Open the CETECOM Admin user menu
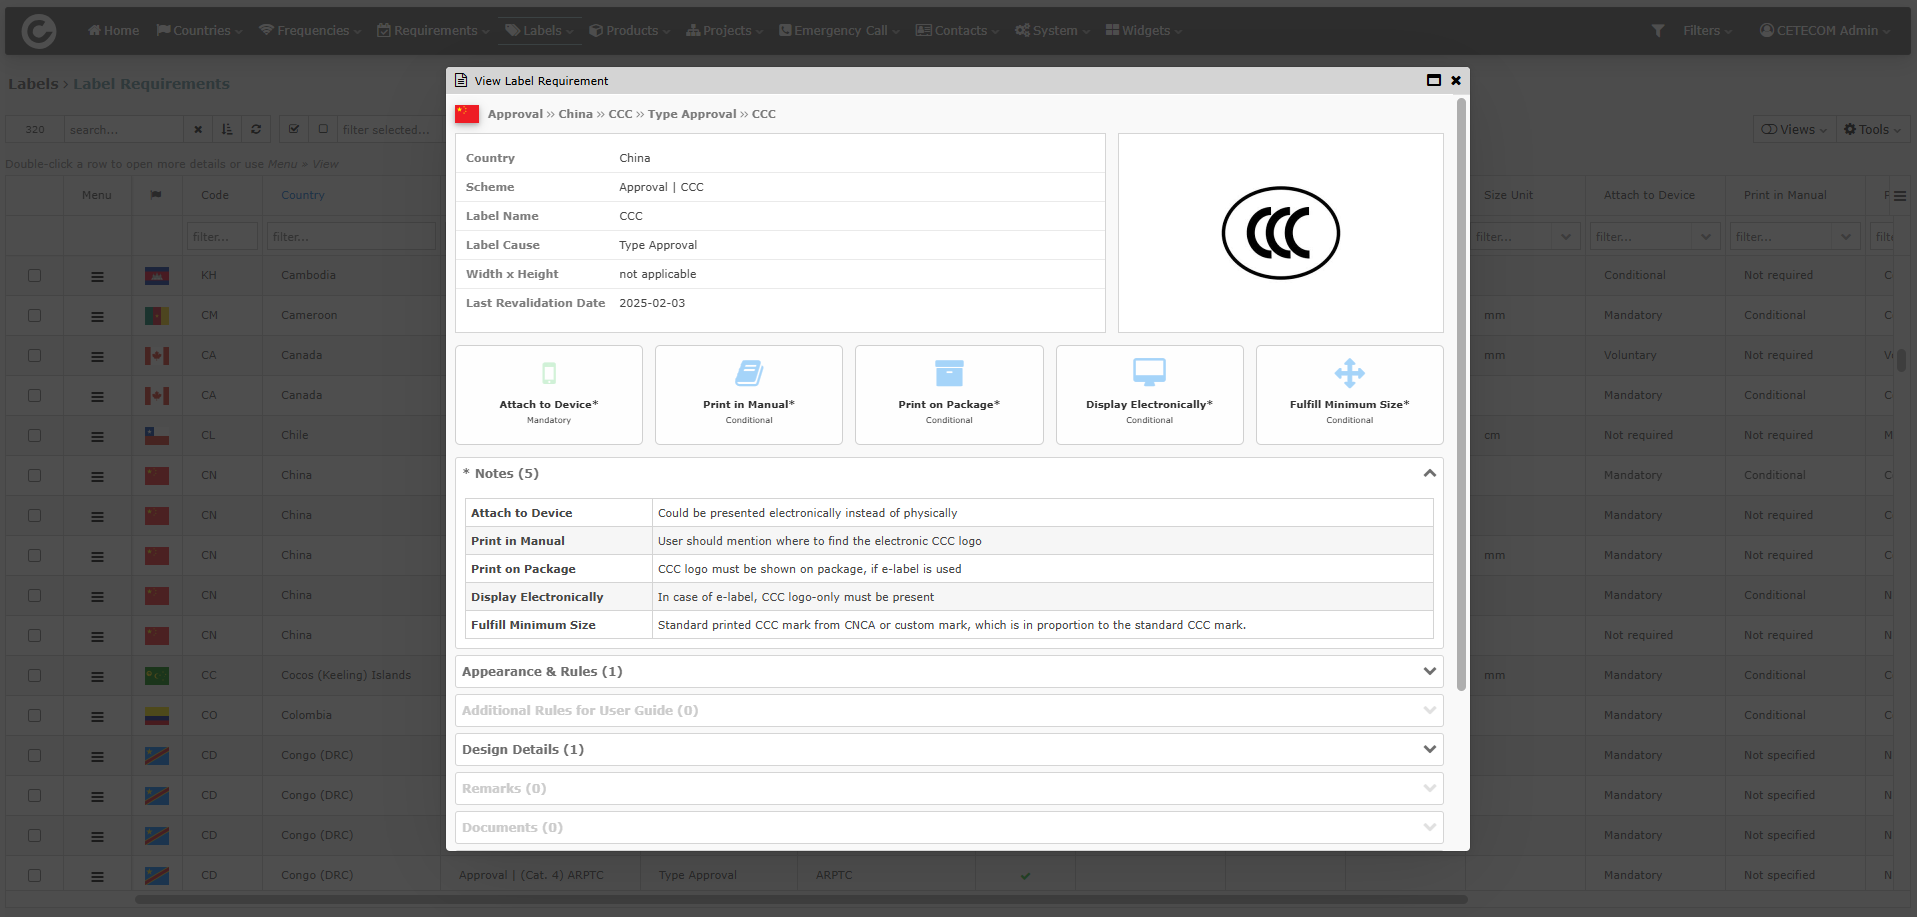This screenshot has height=917, width=1917. (x=1825, y=31)
